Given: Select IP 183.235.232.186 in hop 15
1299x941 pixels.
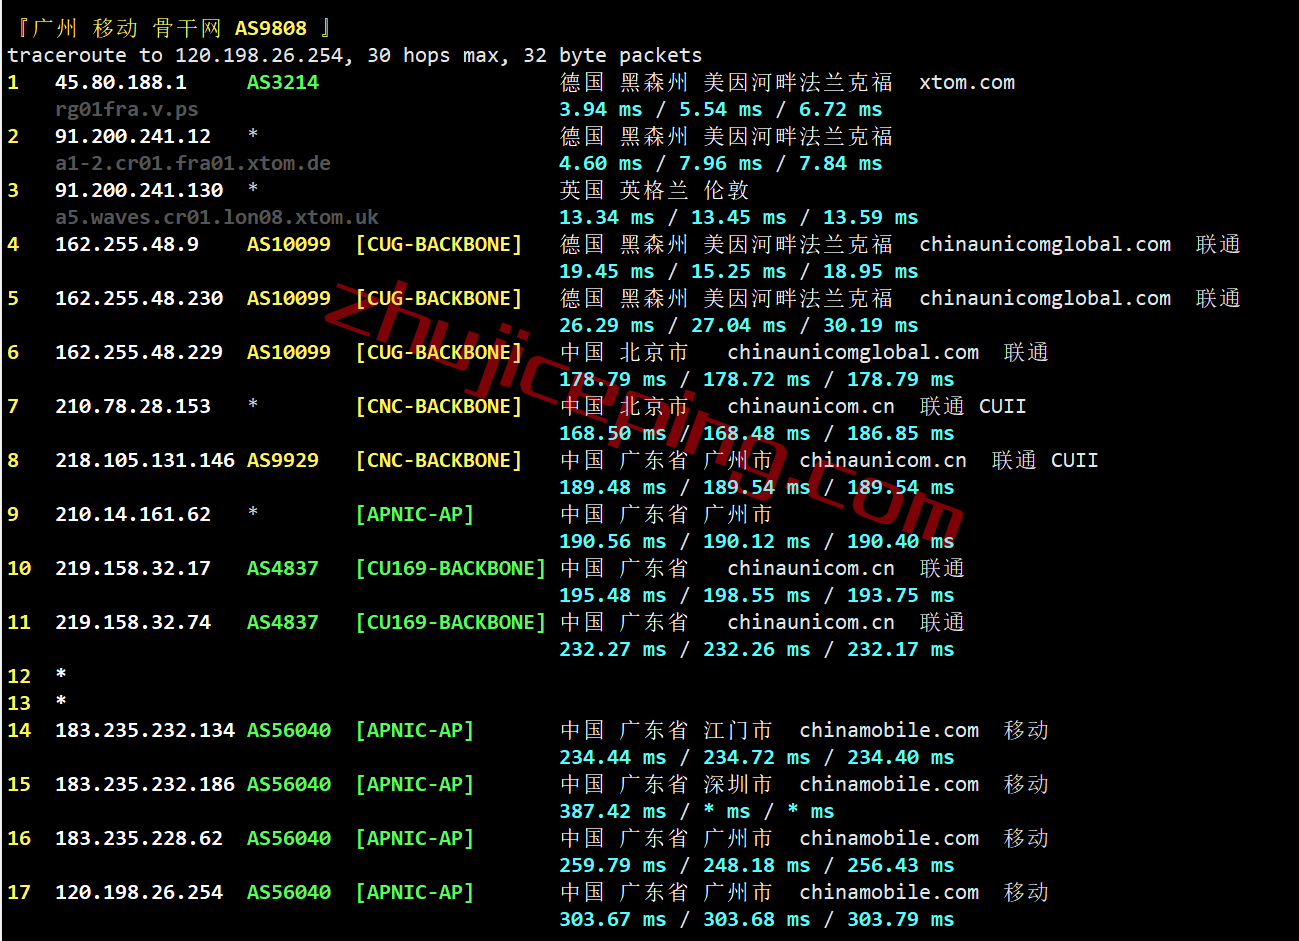Looking at the screenshot, I should 145,784.
